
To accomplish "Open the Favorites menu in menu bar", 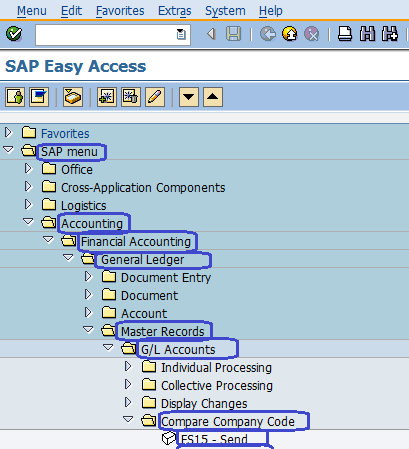I will (120, 11).
